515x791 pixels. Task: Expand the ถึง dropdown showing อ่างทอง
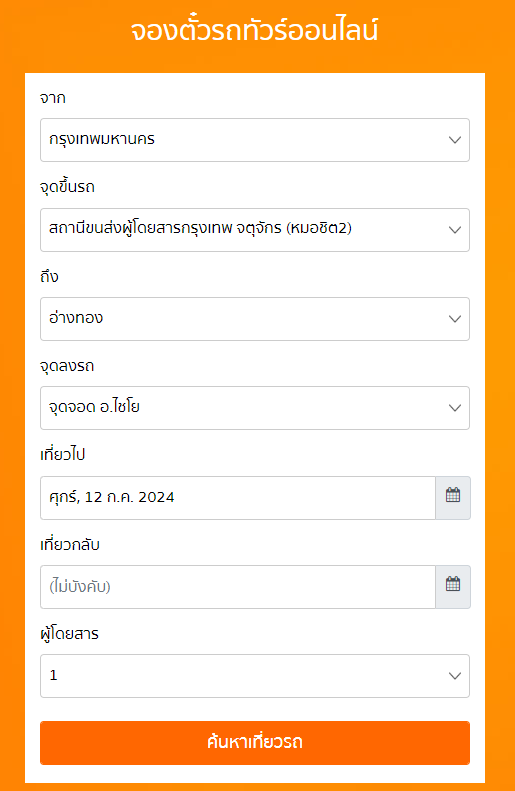(255, 319)
